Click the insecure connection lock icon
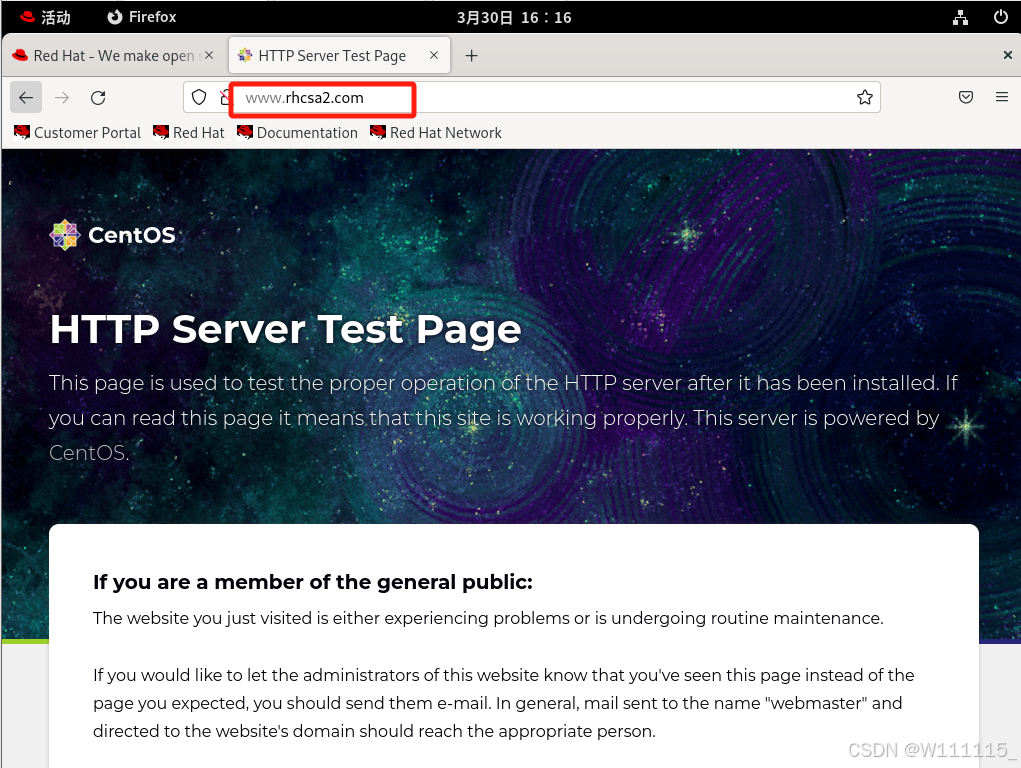1021x768 pixels. pyautogui.click(x=225, y=98)
